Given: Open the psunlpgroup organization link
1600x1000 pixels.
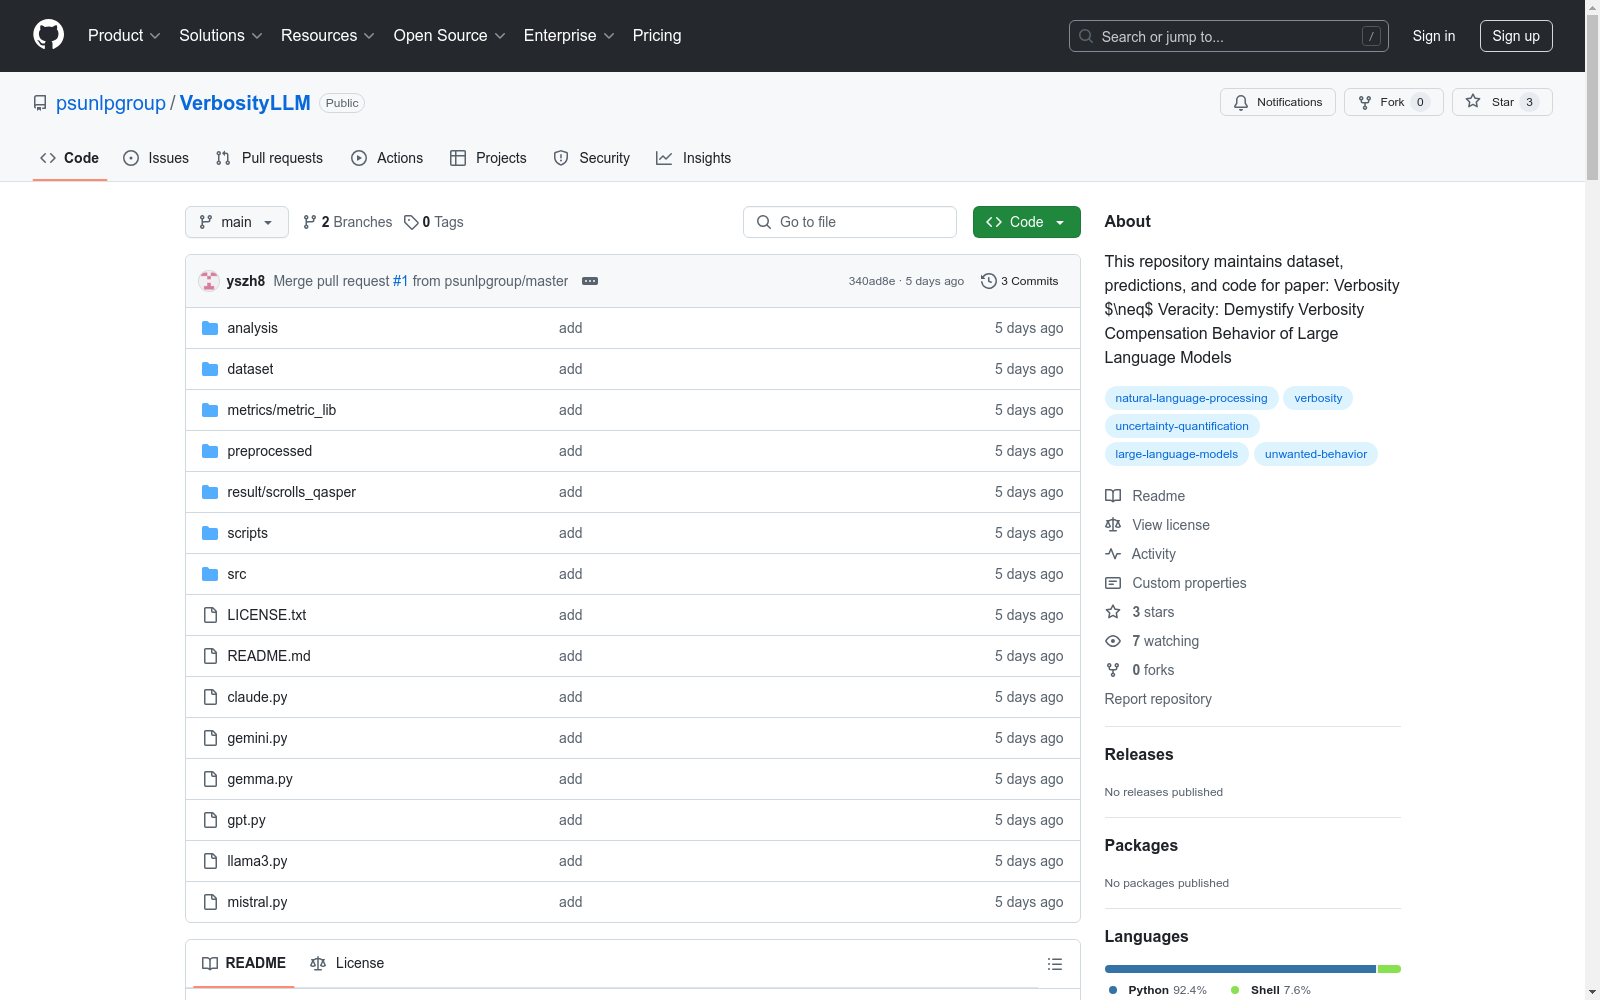Looking at the screenshot, I should (x=111, y=103).
